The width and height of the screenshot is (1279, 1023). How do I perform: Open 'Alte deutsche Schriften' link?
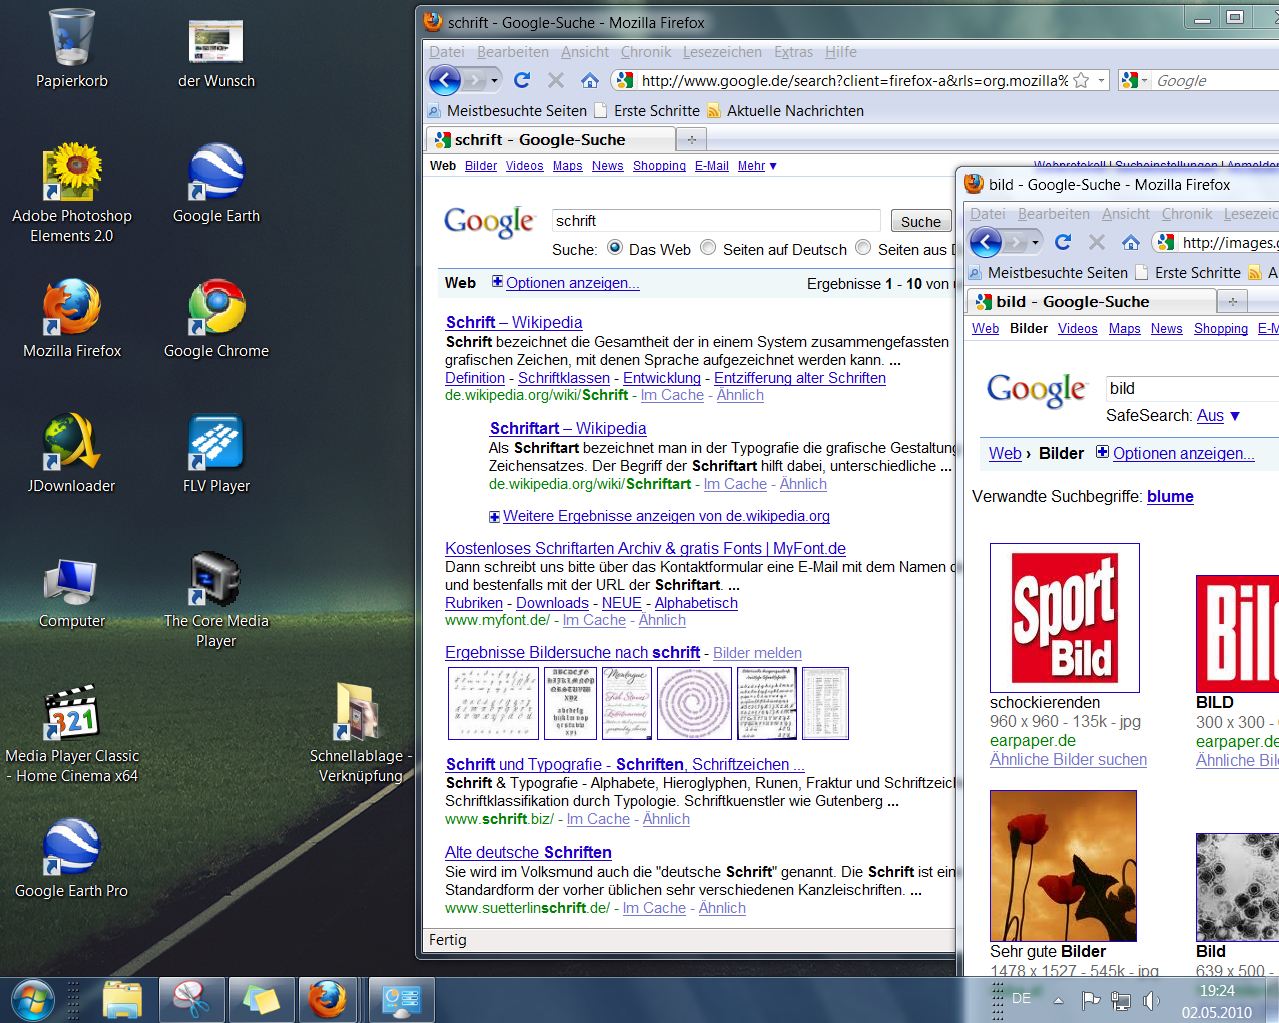[528, 852]
